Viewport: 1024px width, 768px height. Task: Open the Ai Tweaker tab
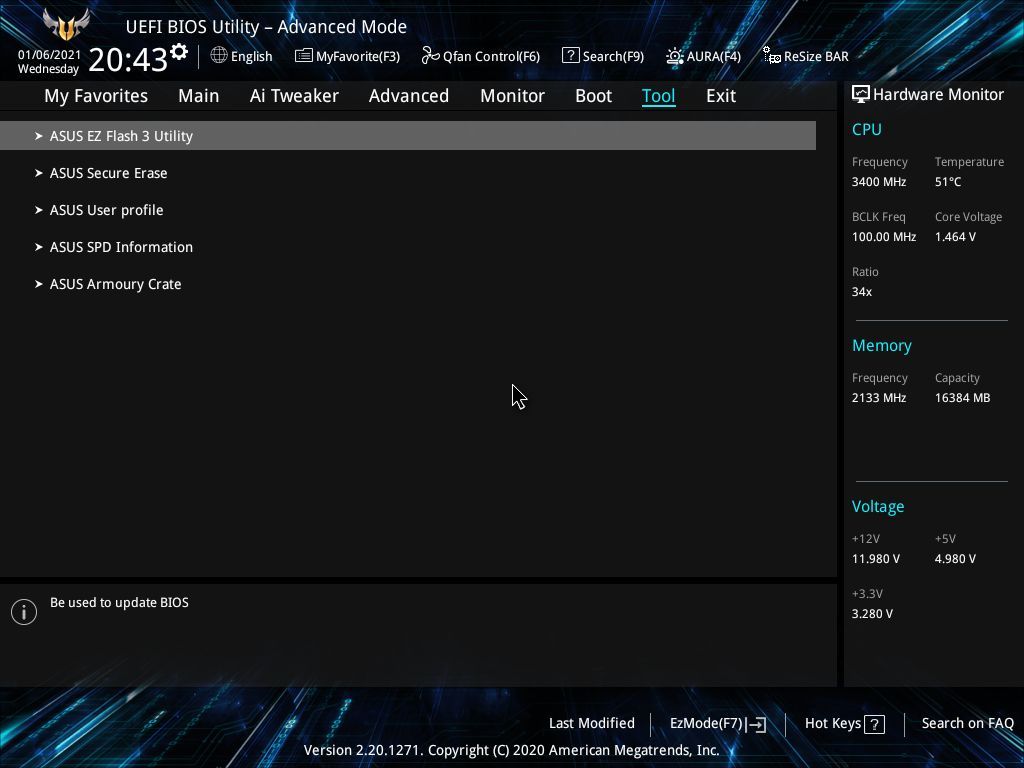point(294,96)
